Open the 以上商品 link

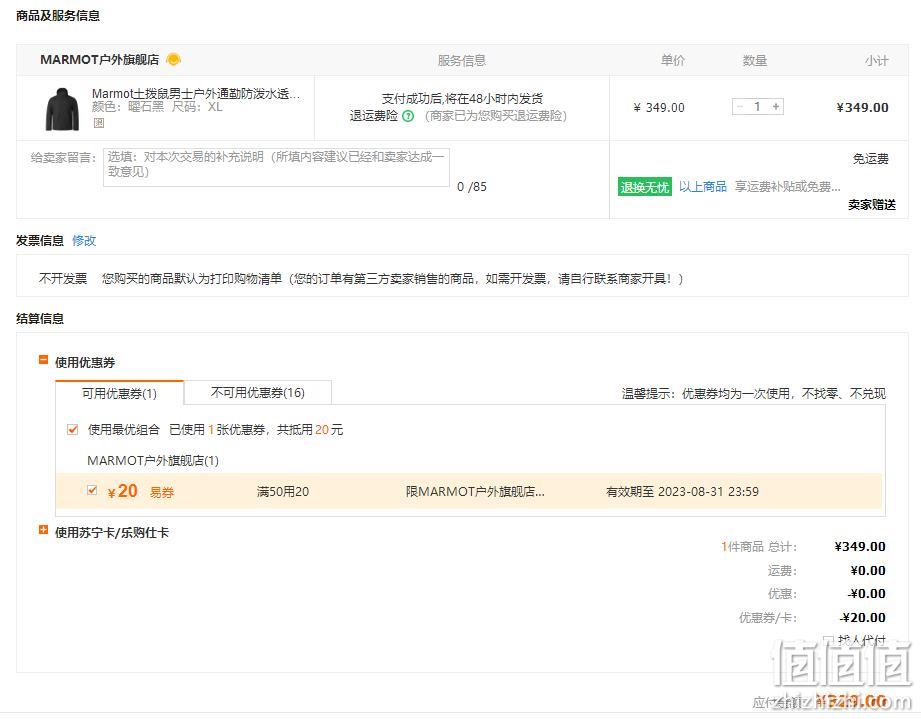(x=702, y=186)
